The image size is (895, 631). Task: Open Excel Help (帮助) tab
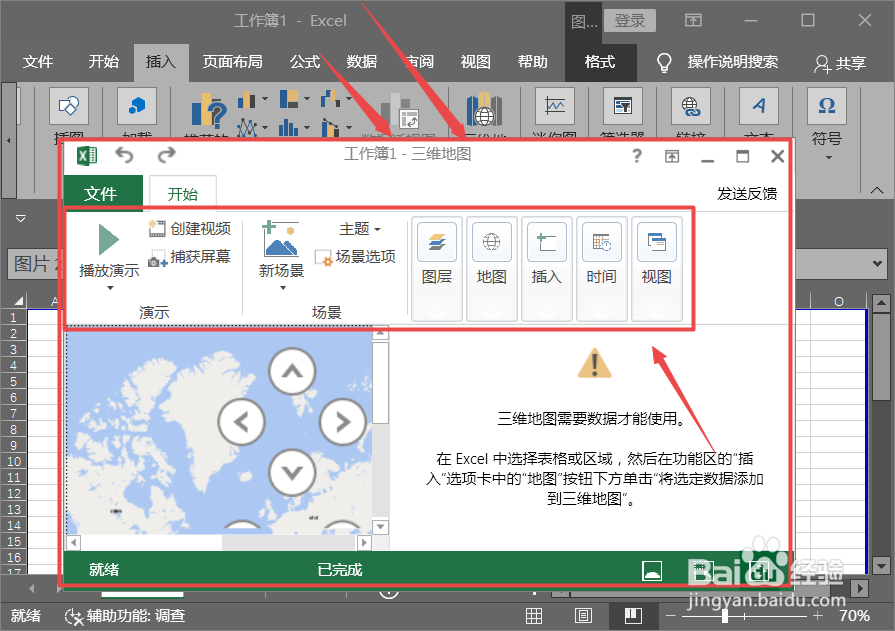click(533, 62)
